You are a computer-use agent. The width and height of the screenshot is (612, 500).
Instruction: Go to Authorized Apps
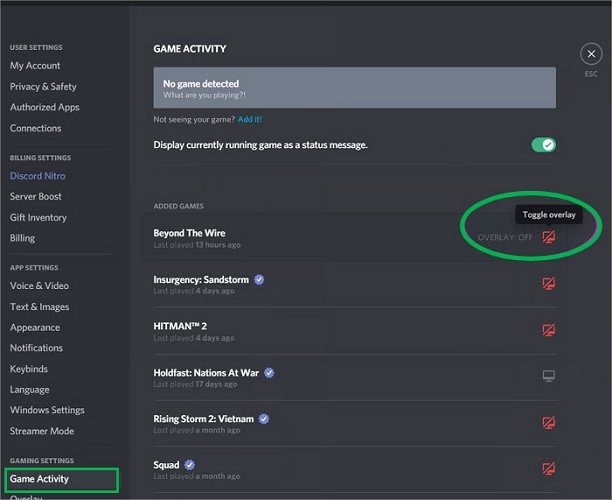(x=44, y=107)
